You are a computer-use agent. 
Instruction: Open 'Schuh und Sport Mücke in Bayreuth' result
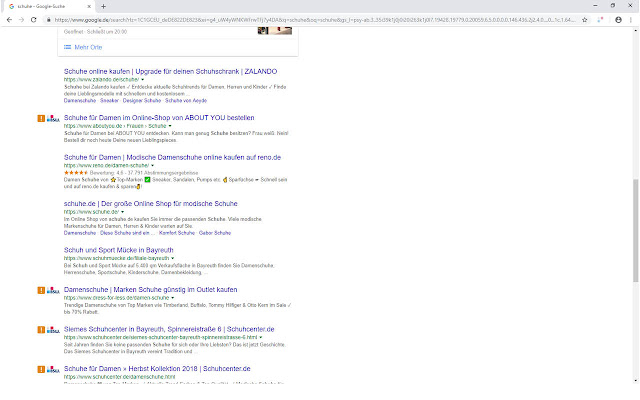click(x=118, y=250)
